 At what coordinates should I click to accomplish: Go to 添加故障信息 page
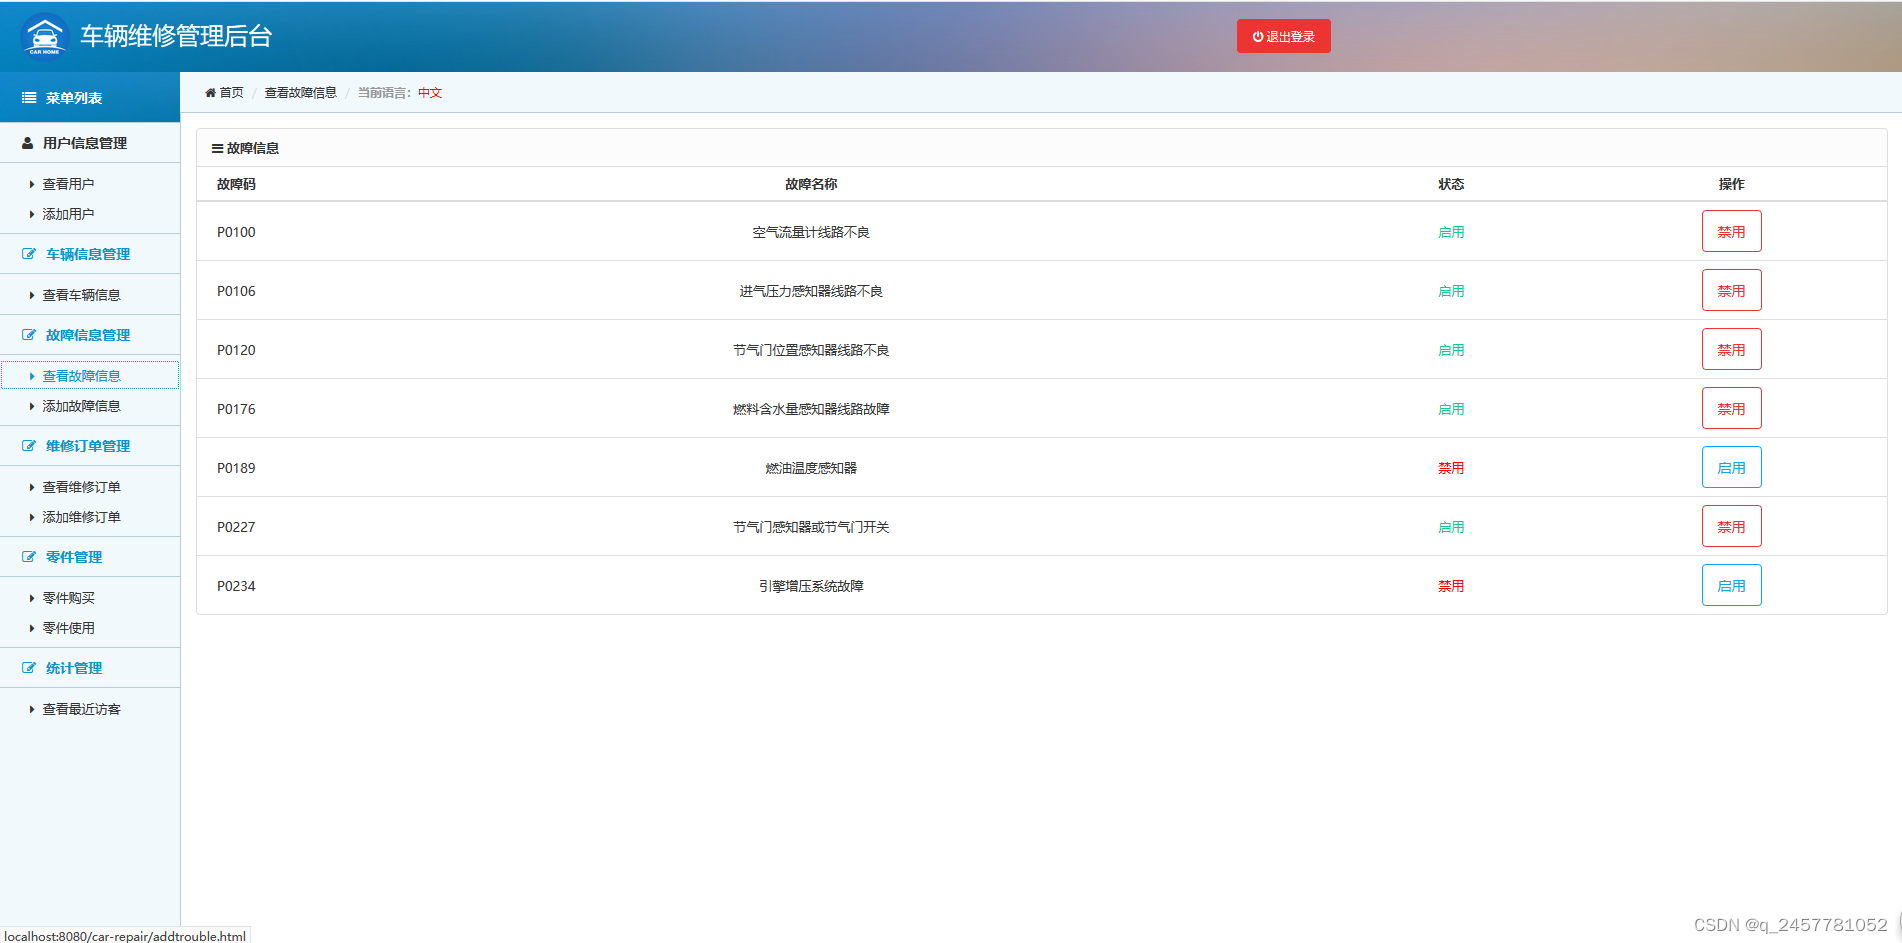click(x=81, y=406)
